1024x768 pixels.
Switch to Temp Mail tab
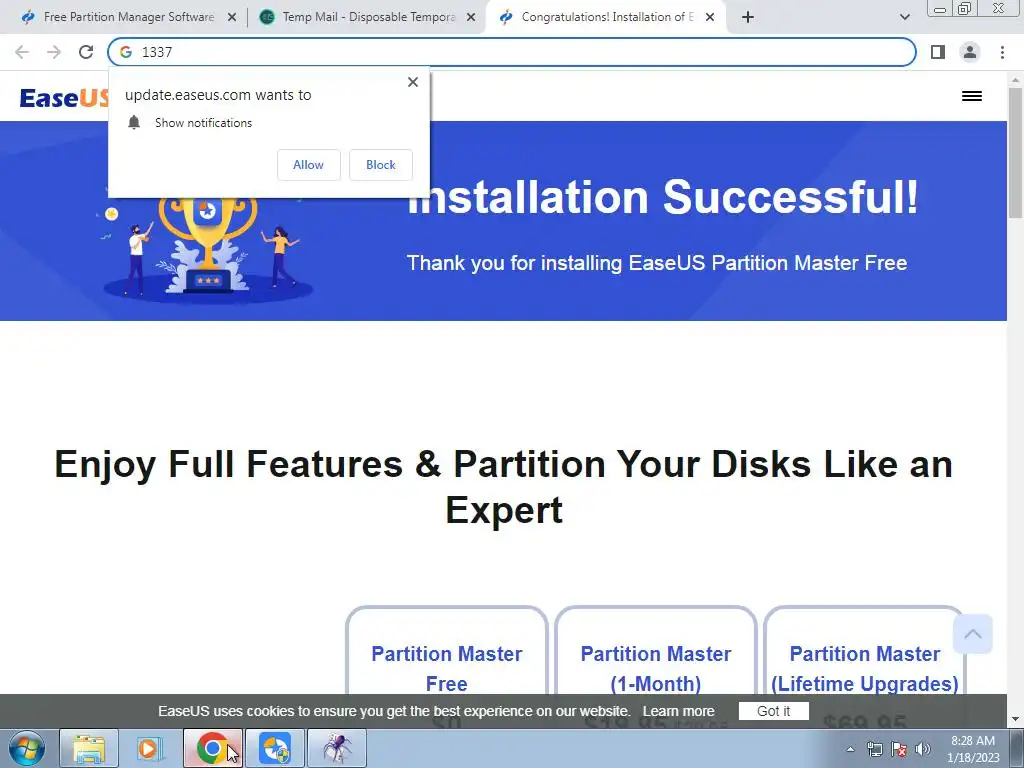368,18
